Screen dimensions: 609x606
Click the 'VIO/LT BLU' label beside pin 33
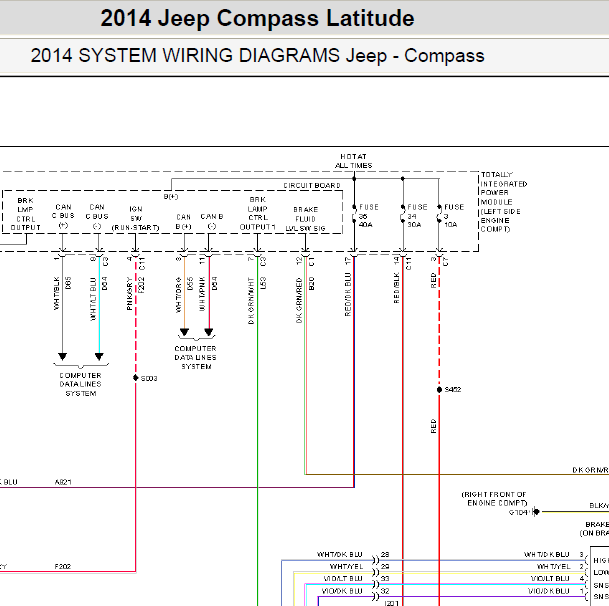tap(343, 579)
